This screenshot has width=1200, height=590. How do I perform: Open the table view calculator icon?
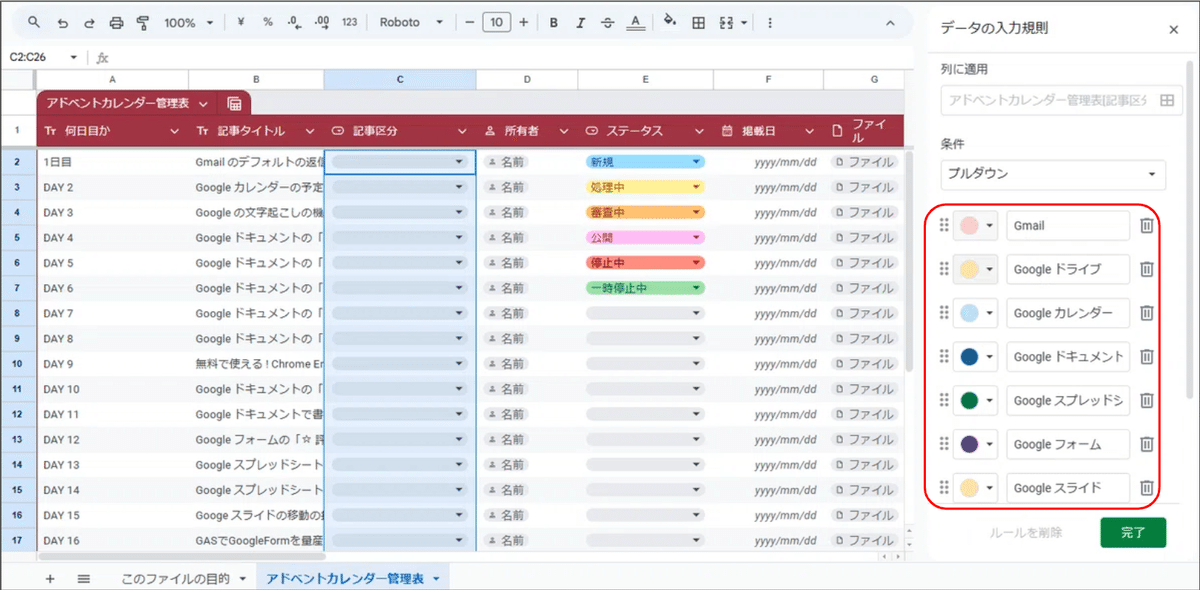(235, 103)
